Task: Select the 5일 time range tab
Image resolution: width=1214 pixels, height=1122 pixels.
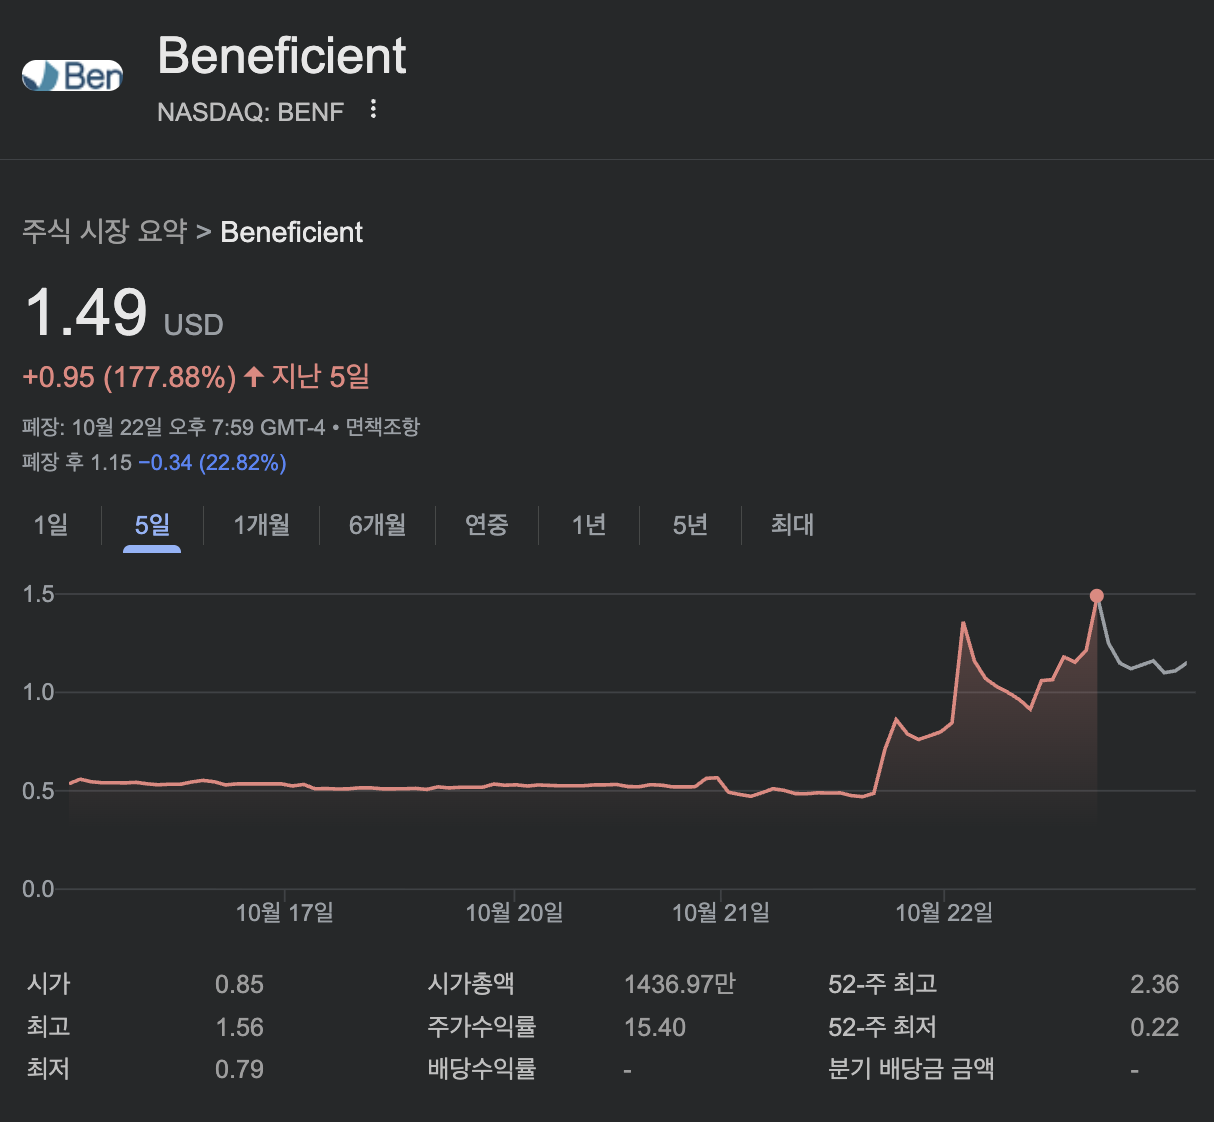Action: (x=152, y=524)
